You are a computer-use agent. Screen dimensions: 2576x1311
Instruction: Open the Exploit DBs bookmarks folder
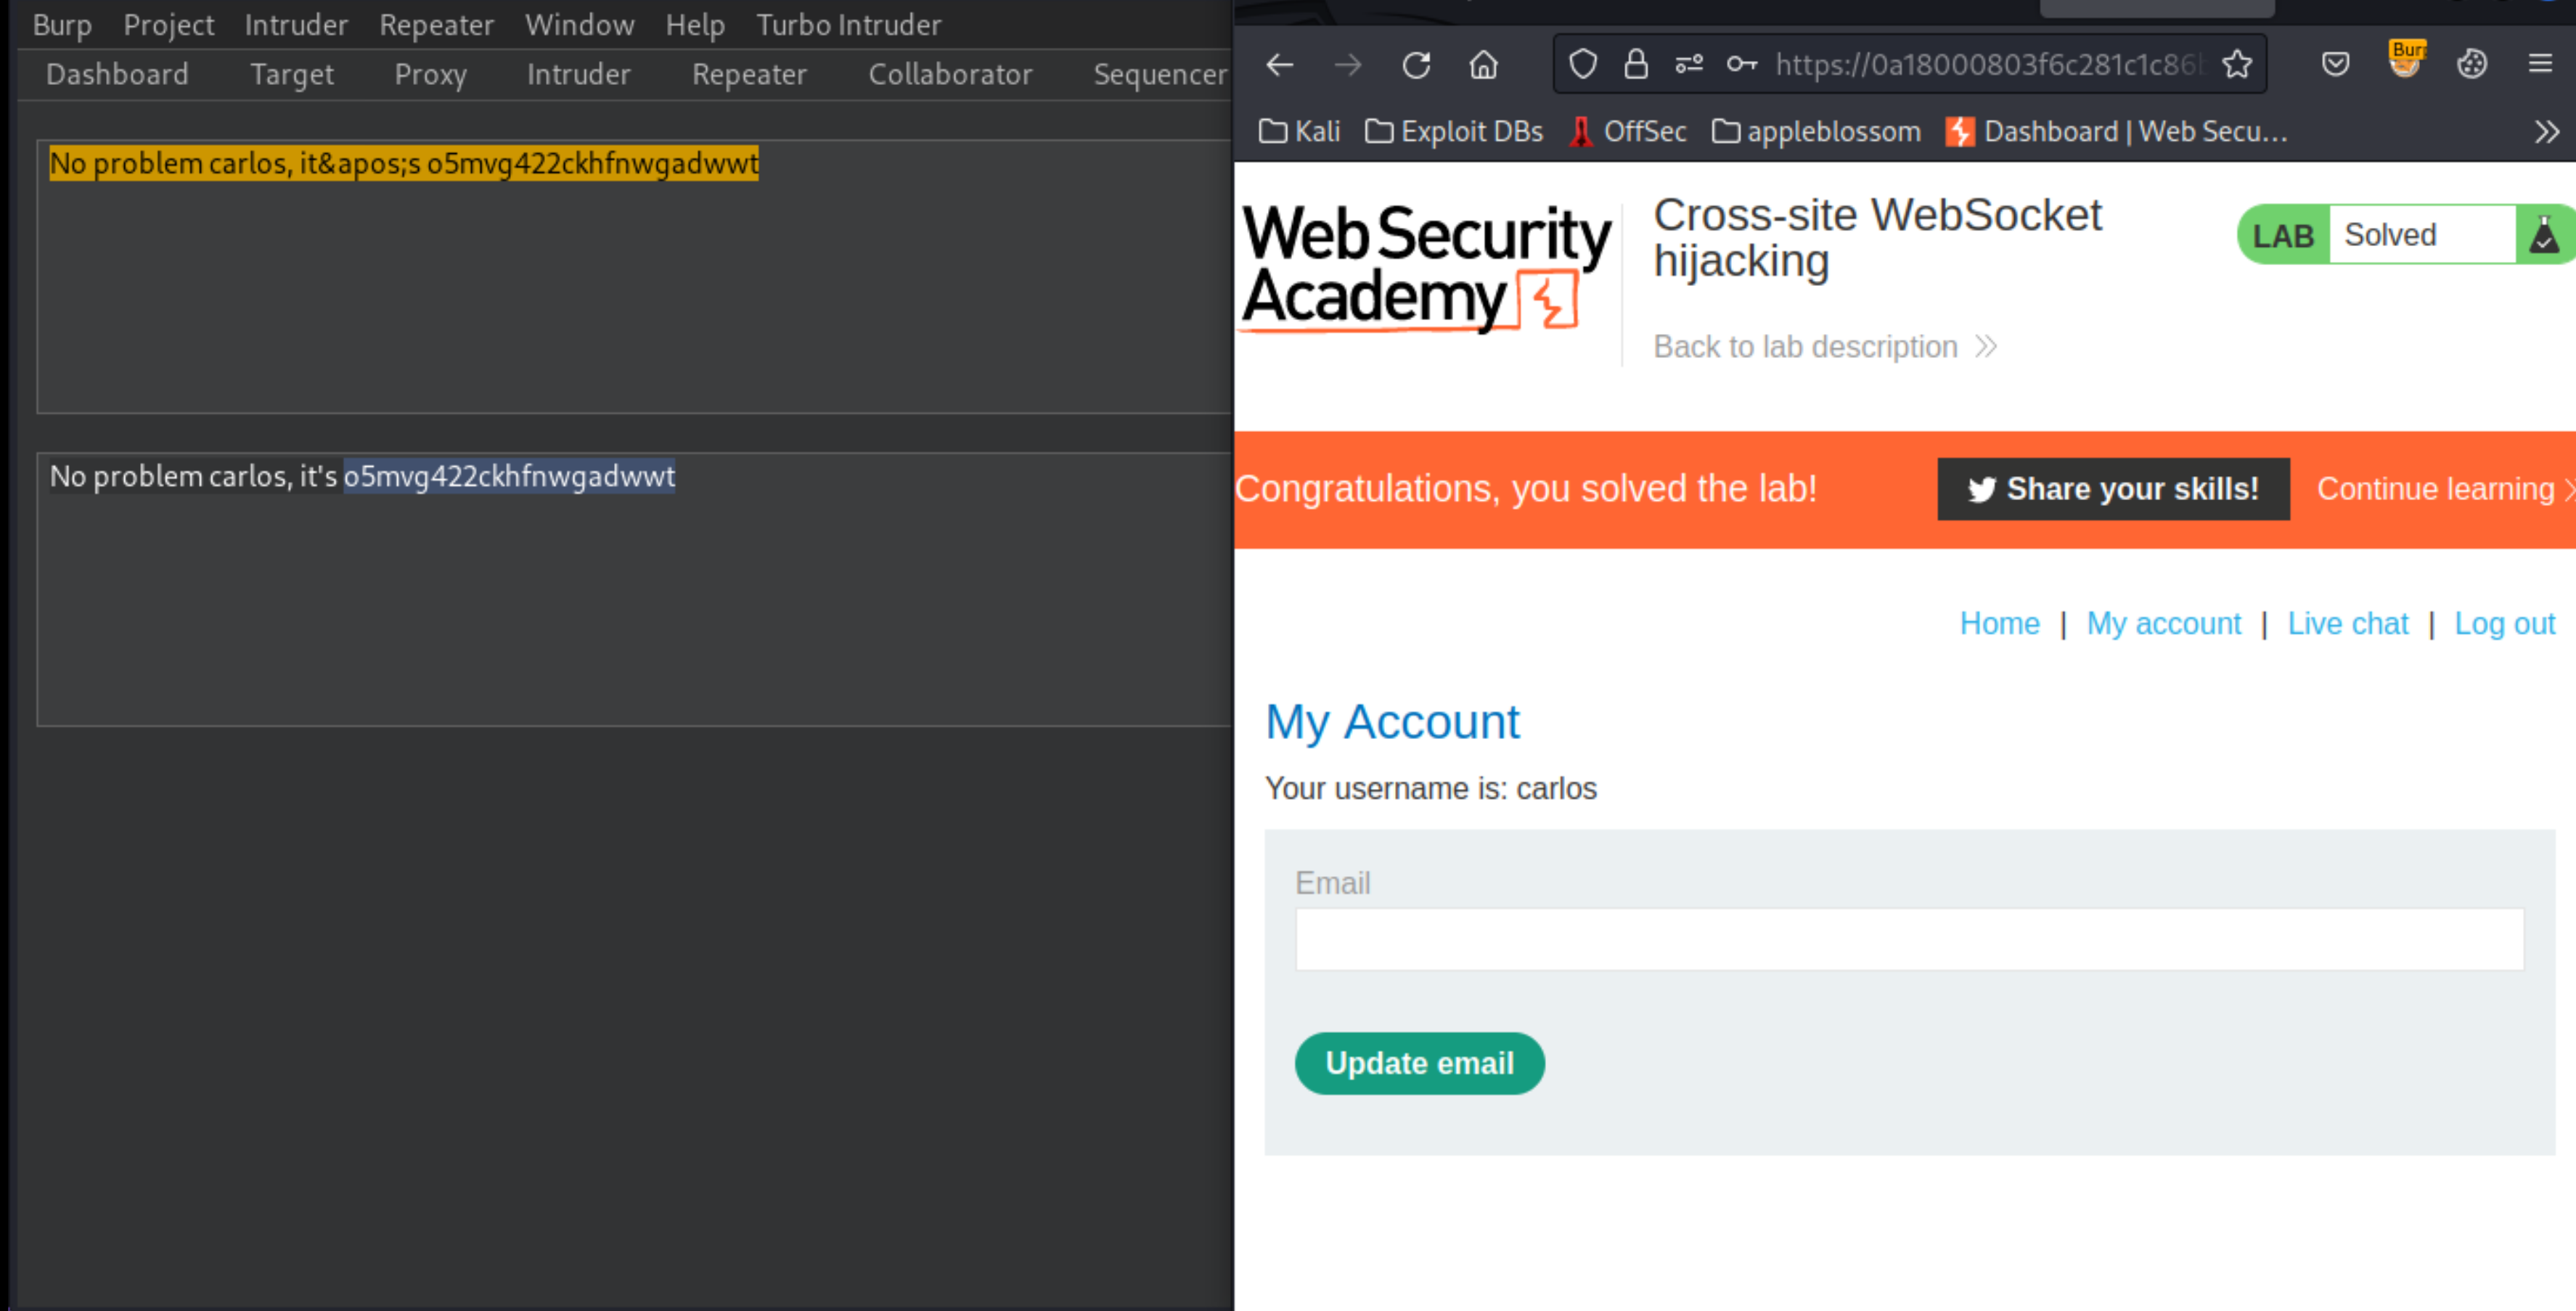click(x=1454, y=132)
